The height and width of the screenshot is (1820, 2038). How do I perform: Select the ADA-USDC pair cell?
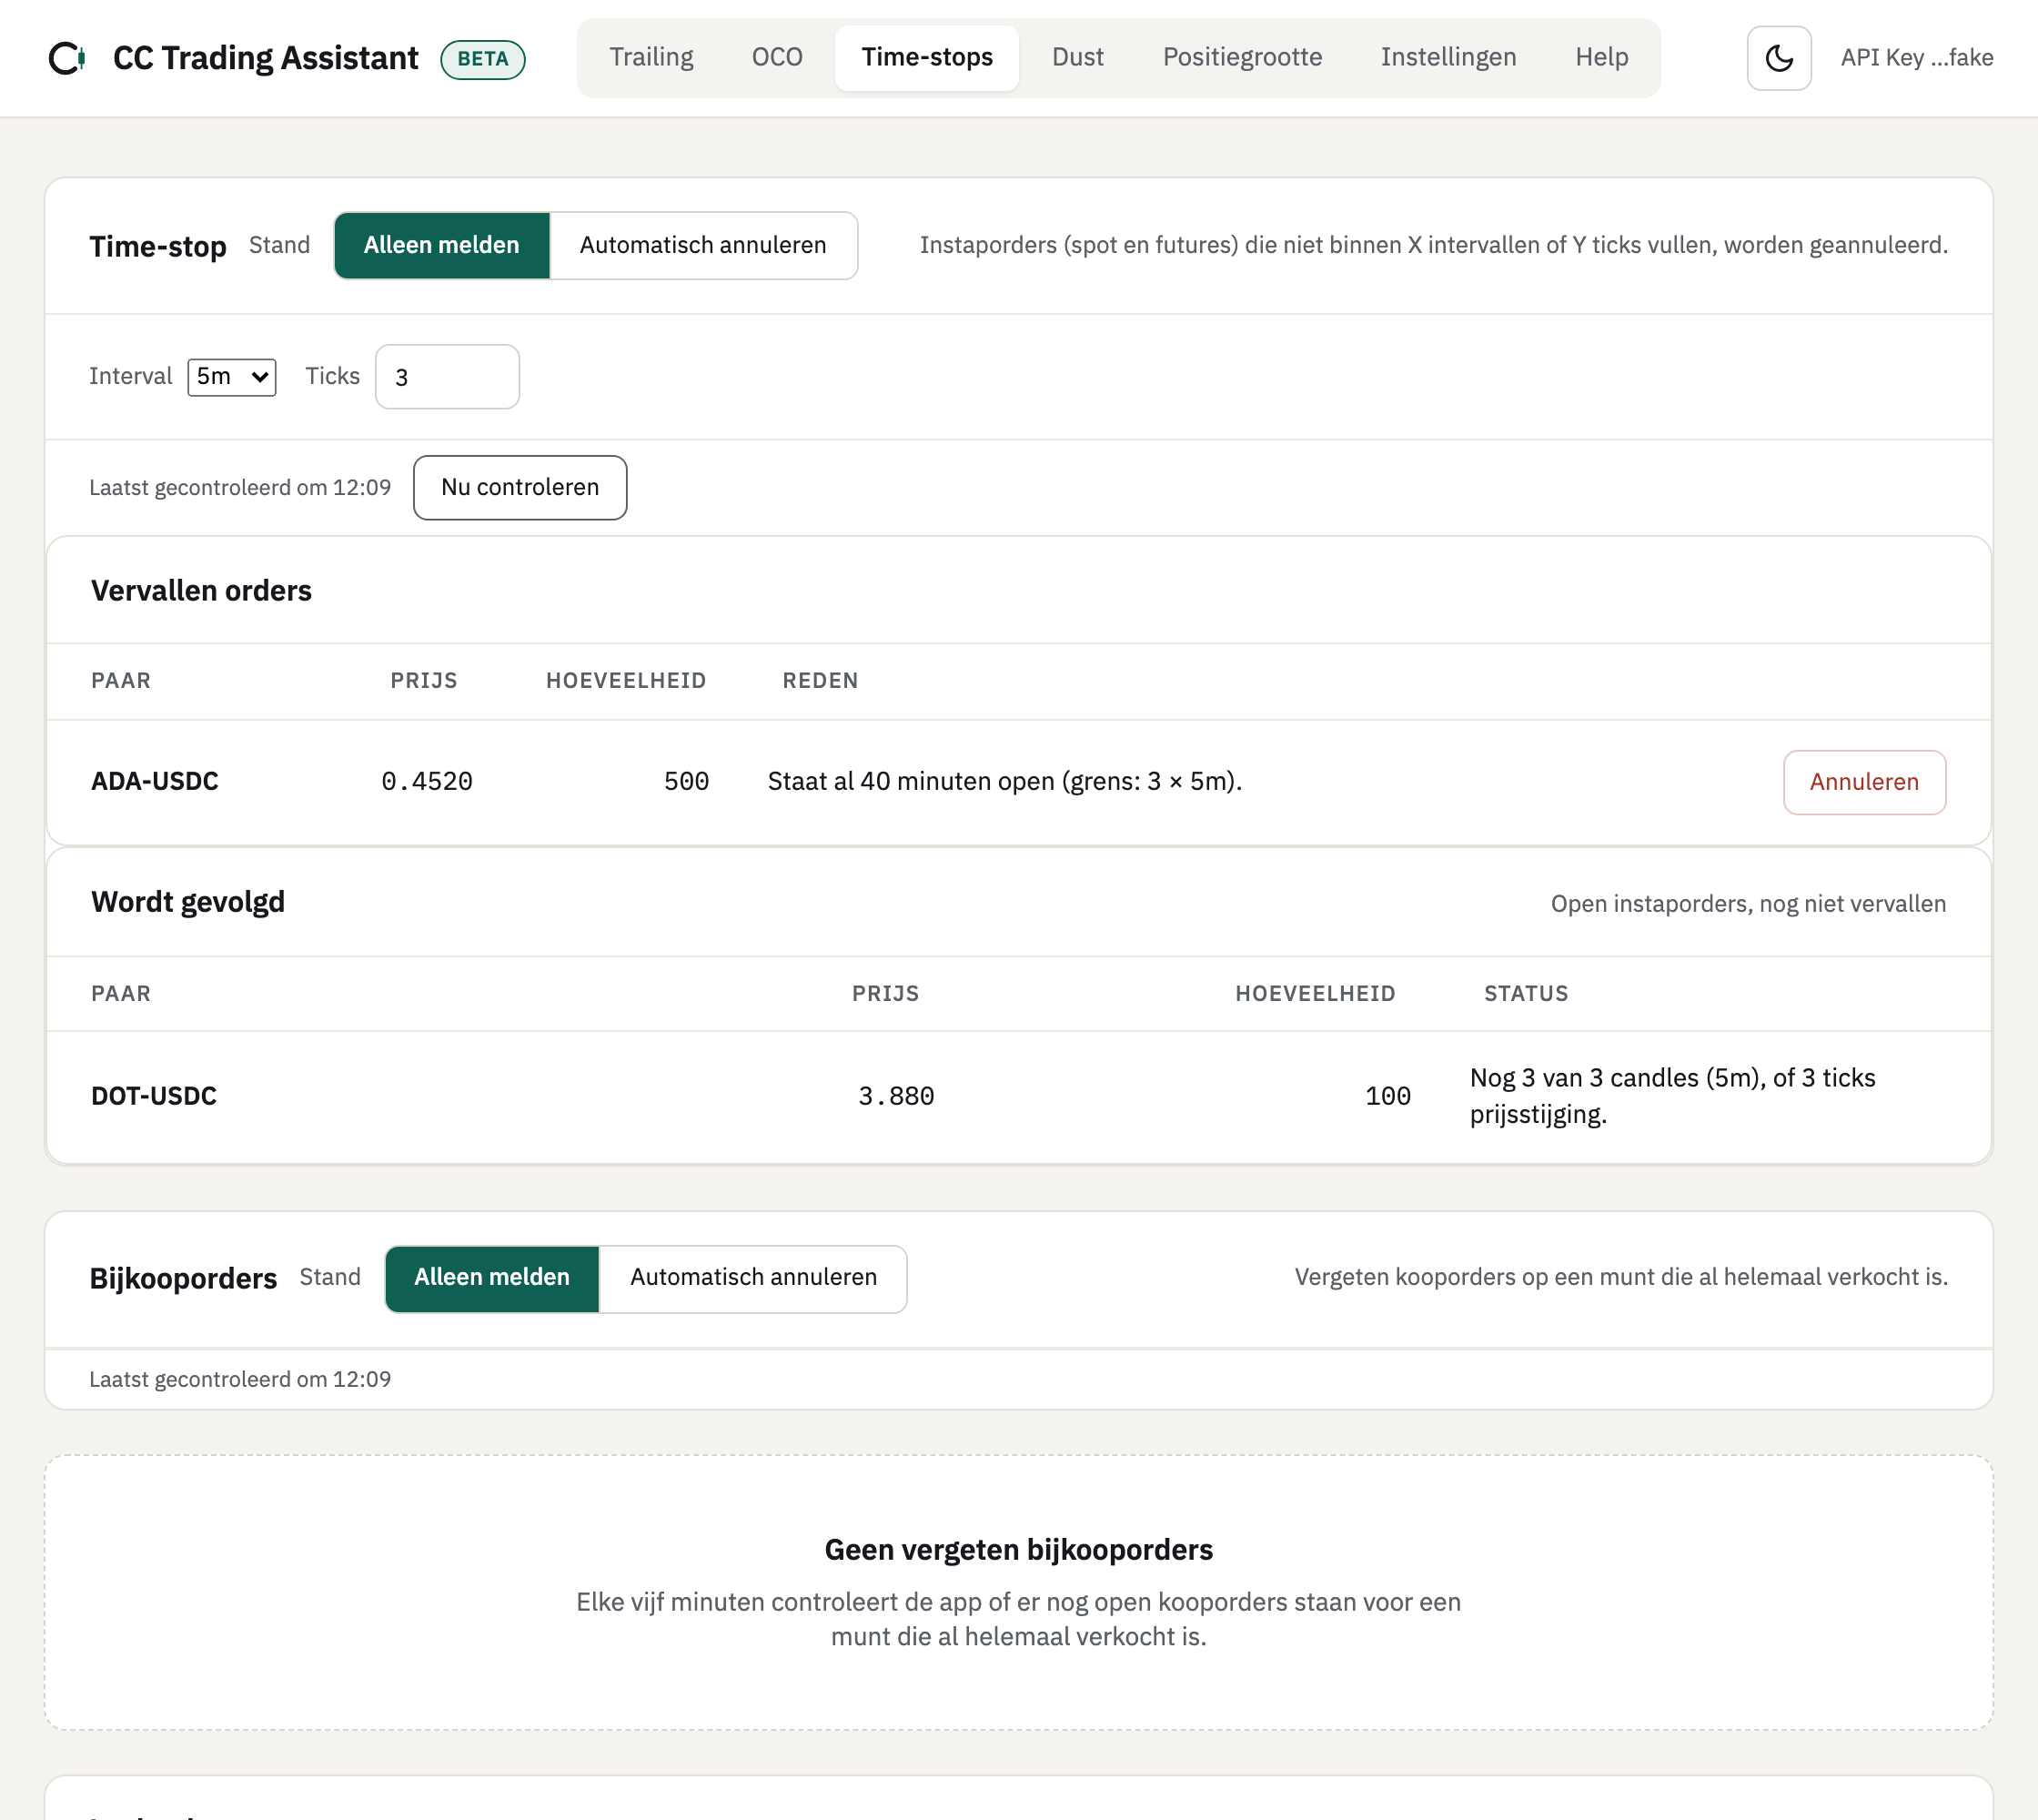click(154, 781)
